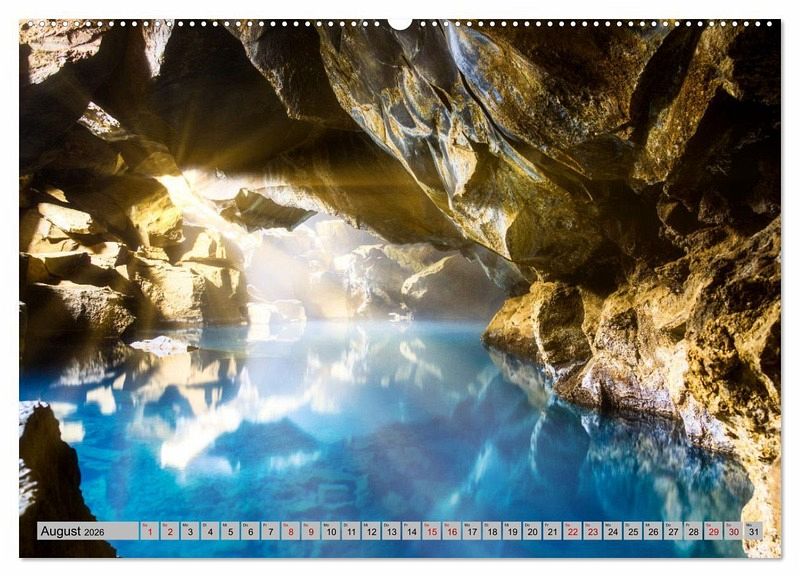Choose the red day 9 cell
The height and width of the screenshot is (577, 800).
pyautogui.click(x=311, y=531)
